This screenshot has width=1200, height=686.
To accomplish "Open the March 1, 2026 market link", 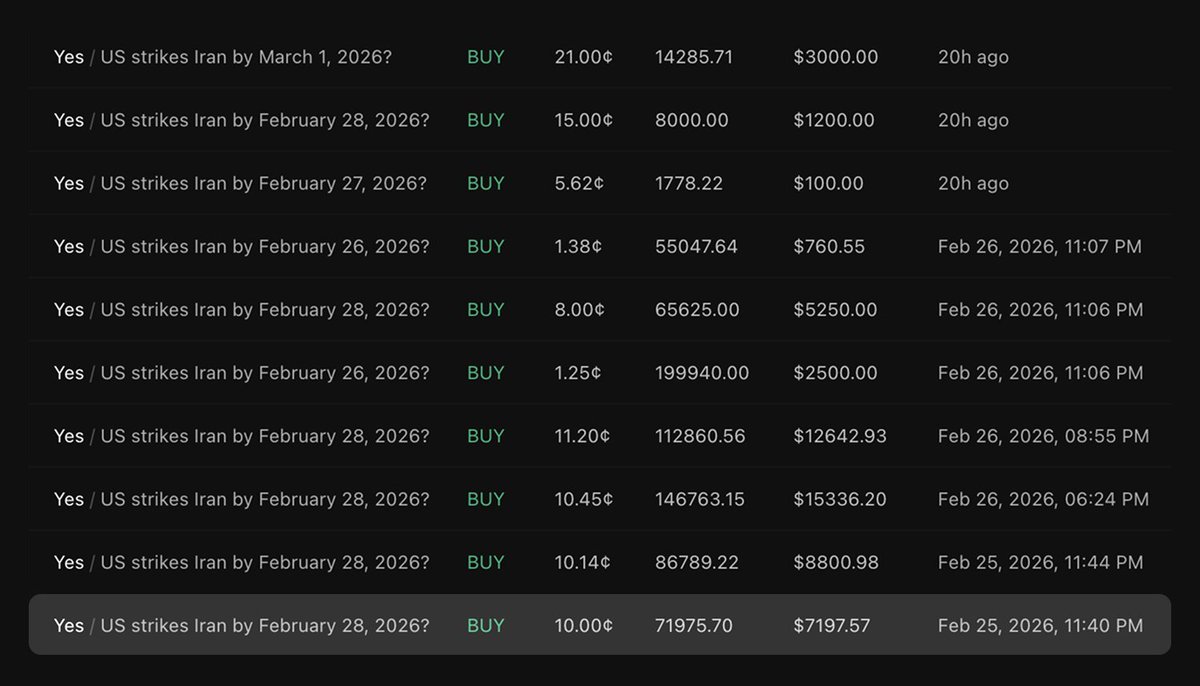I will pos(246,57).
